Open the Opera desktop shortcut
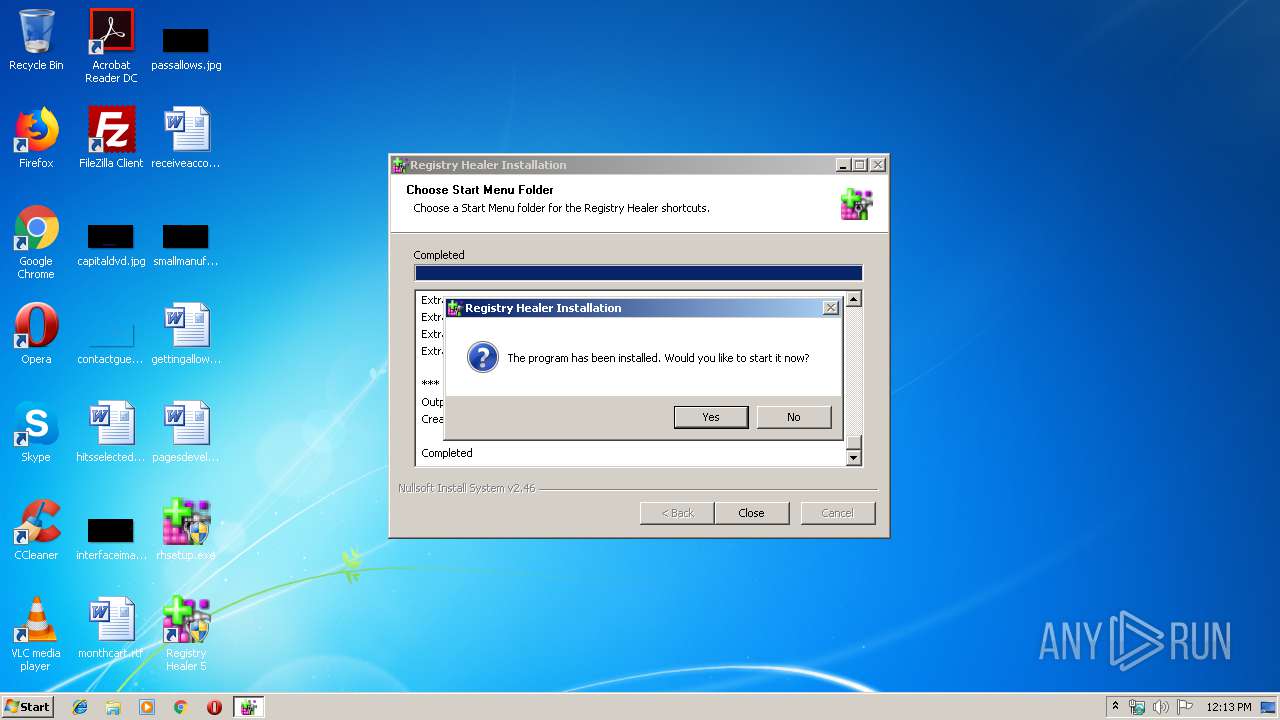This screenshot has height=720, width=1280. (36, 334)
